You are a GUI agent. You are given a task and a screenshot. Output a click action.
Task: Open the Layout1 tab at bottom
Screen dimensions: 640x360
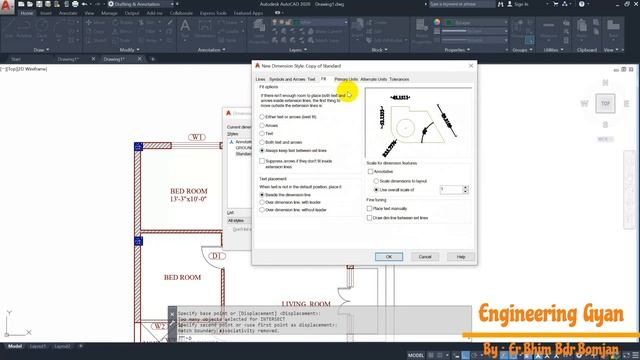38,346
